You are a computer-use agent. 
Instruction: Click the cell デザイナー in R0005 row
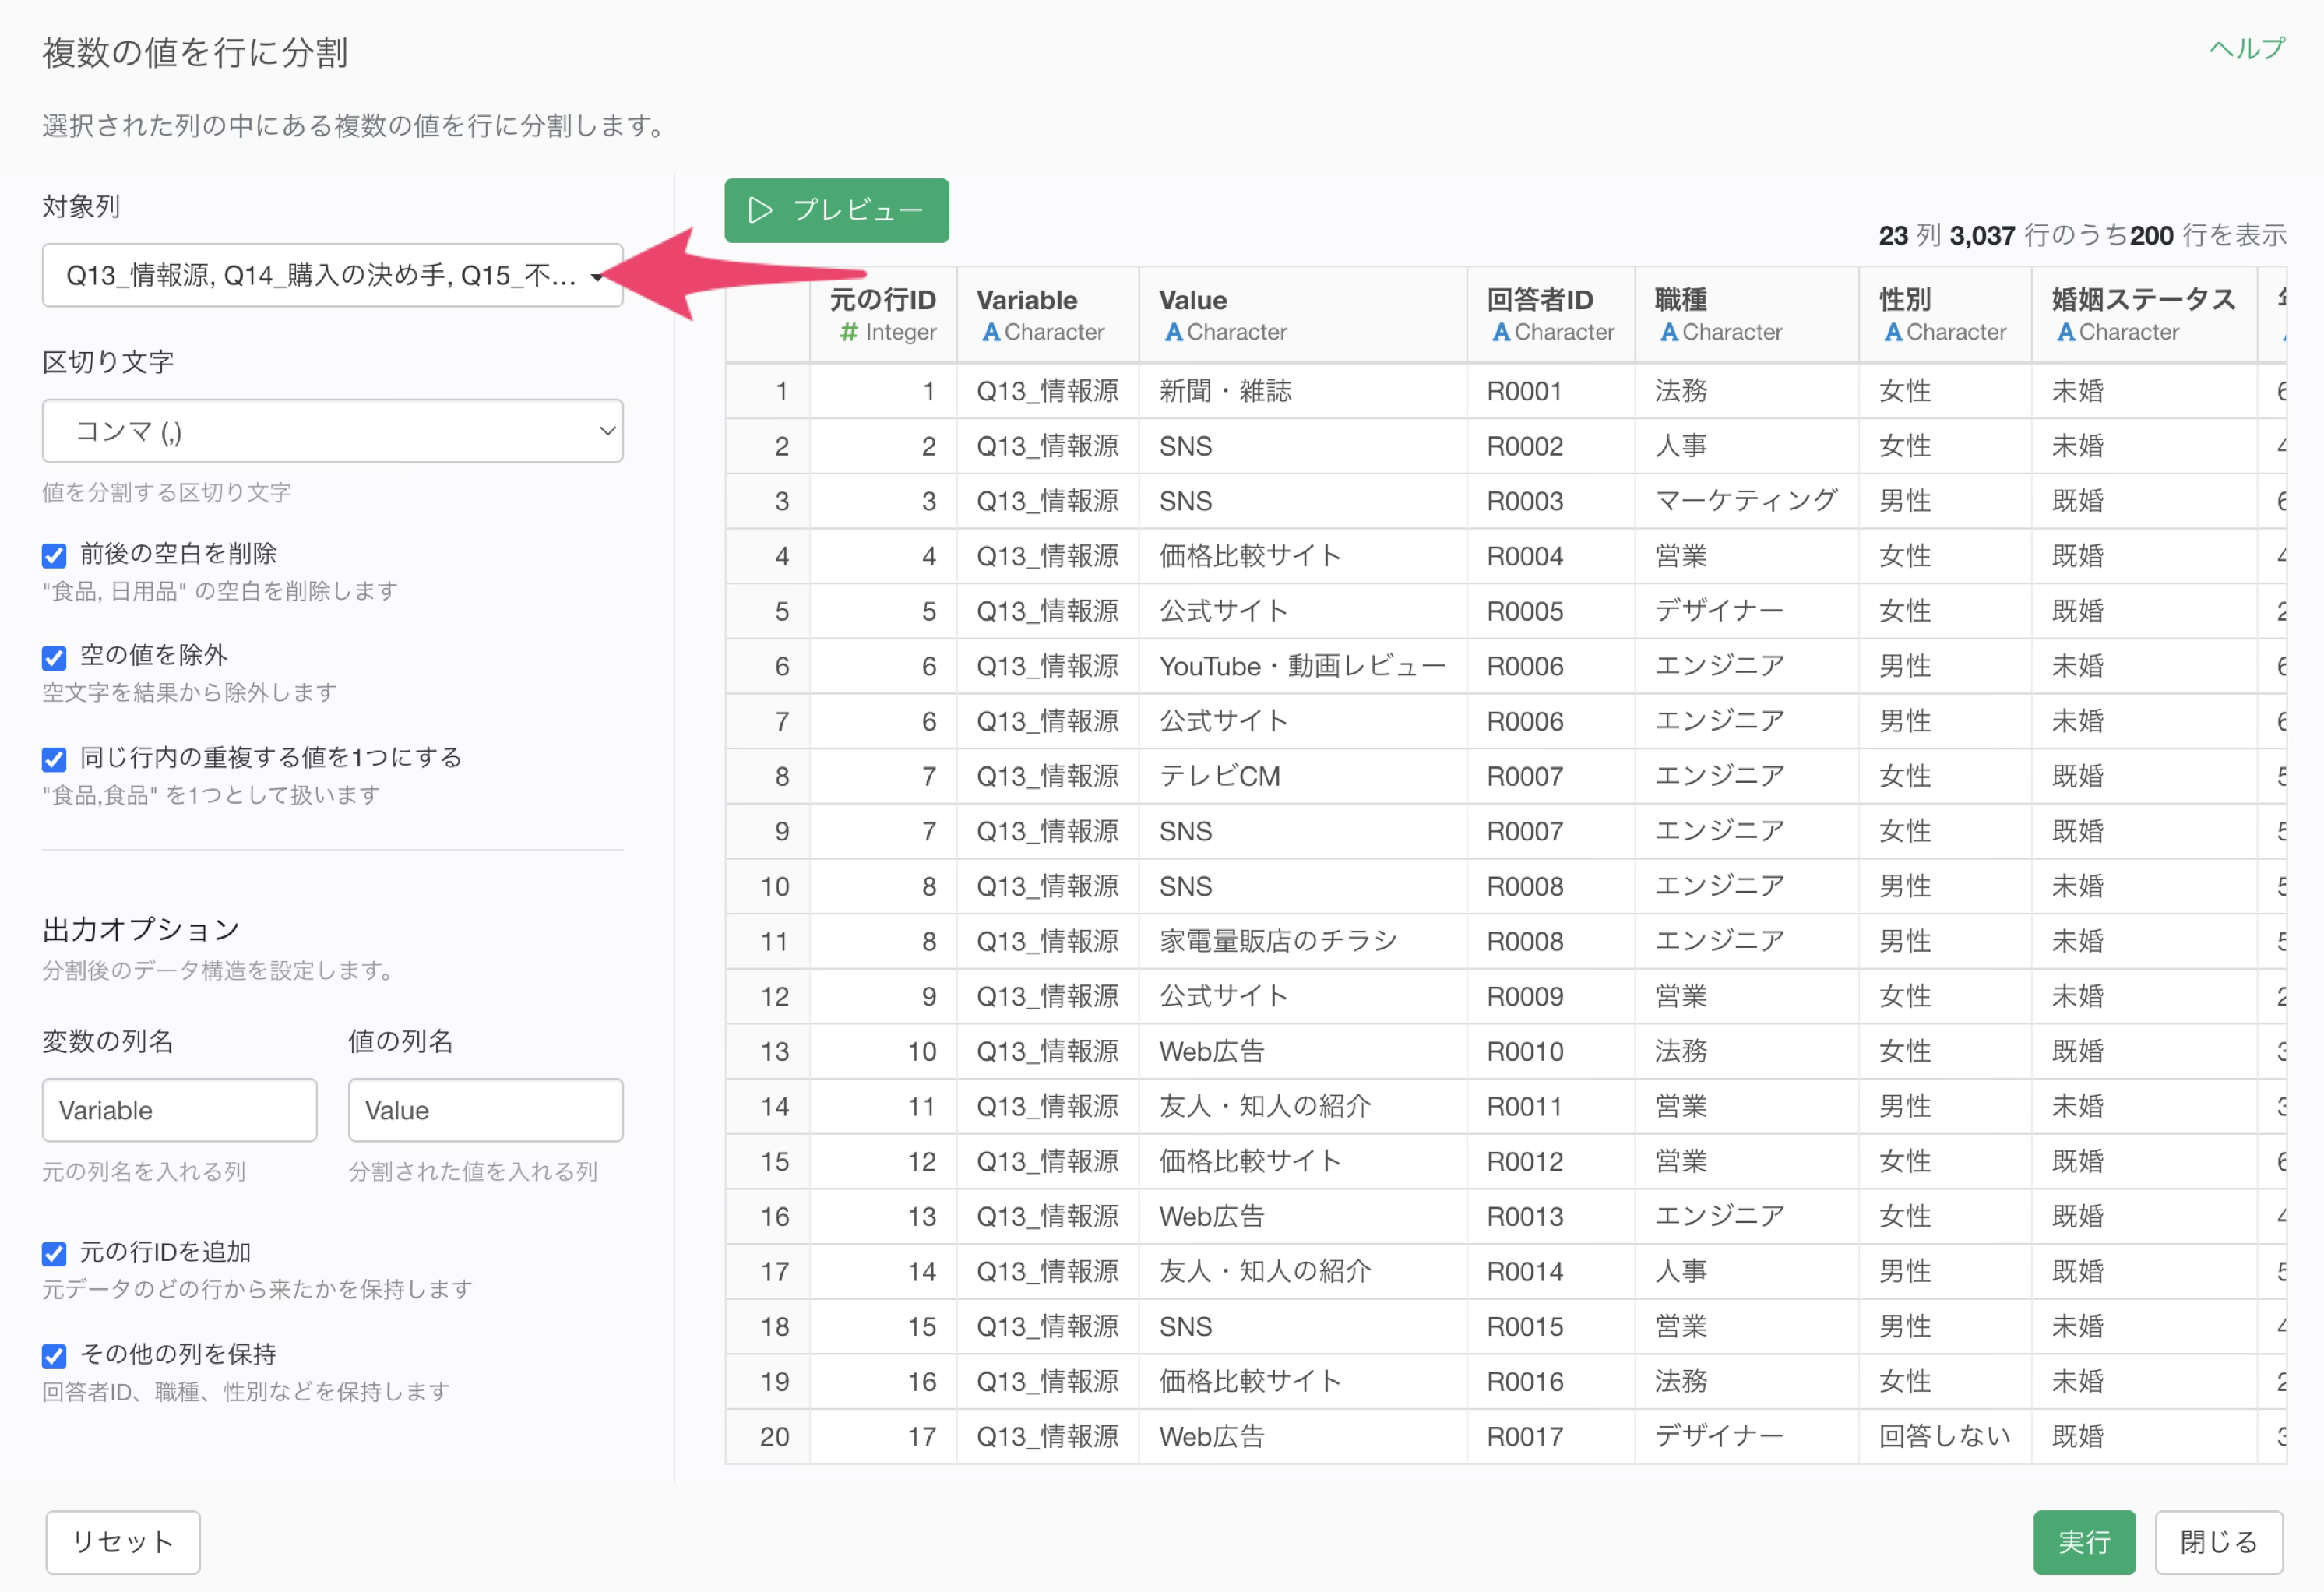(x=1747, y=611)
